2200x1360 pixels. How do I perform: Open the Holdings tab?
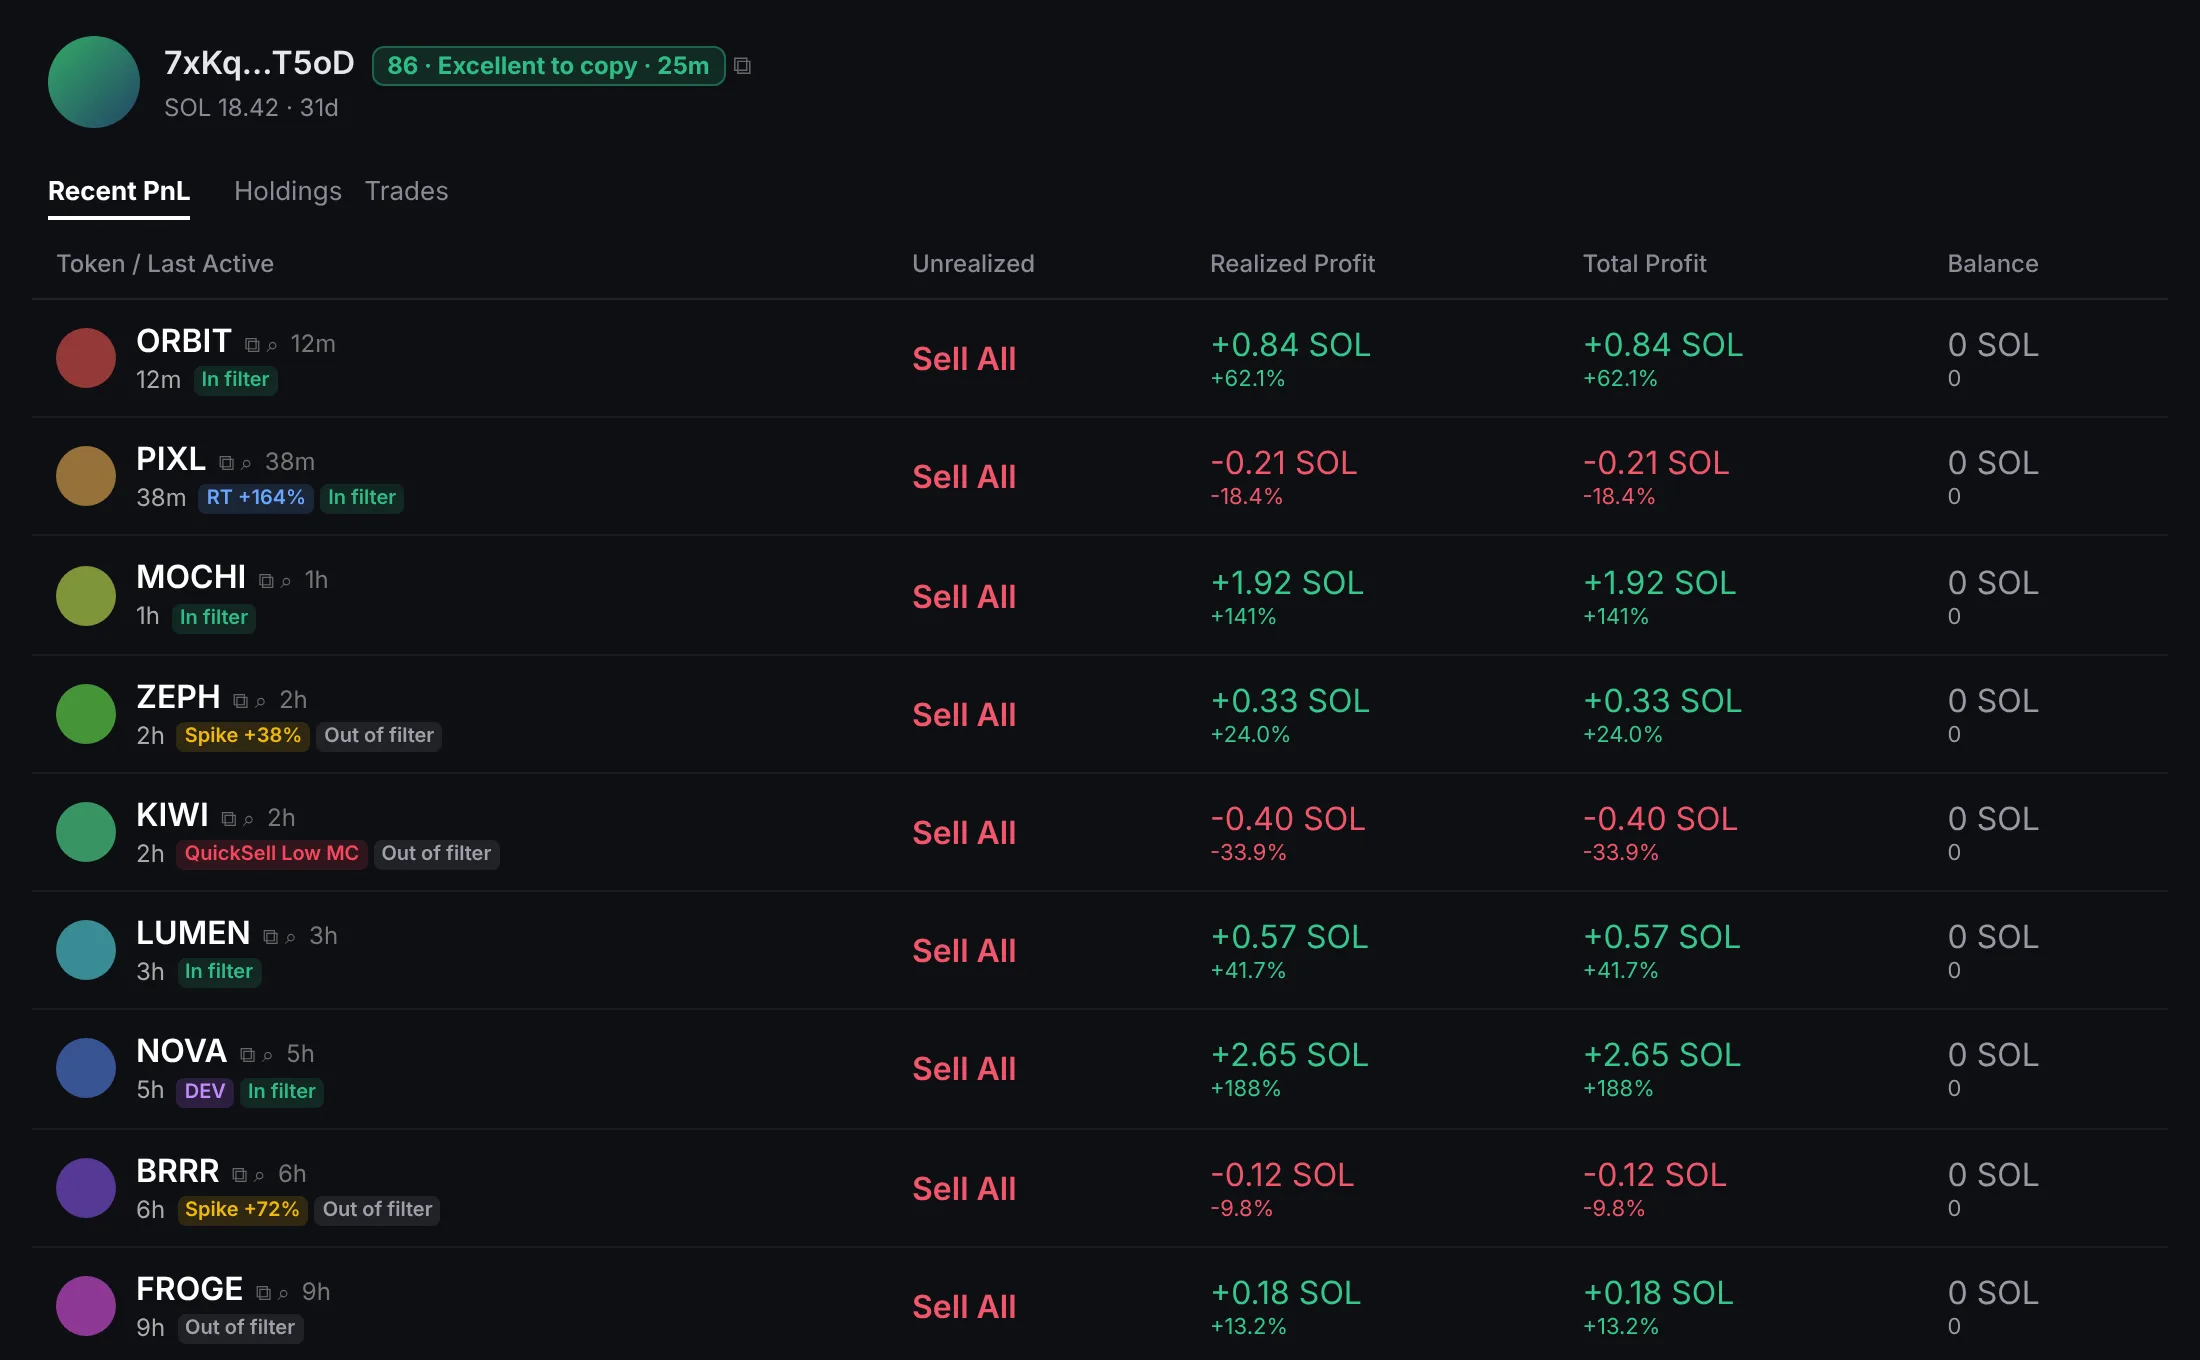tap(288, 191)
